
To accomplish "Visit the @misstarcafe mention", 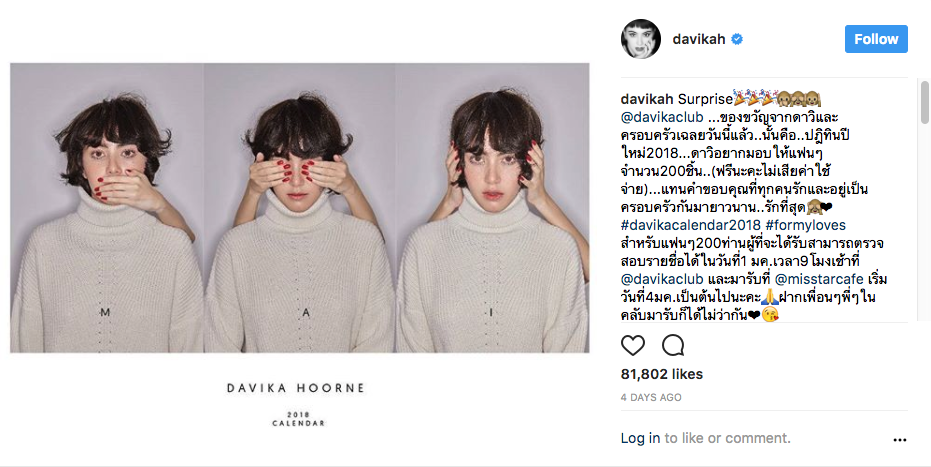I will [x=819, y=279].
